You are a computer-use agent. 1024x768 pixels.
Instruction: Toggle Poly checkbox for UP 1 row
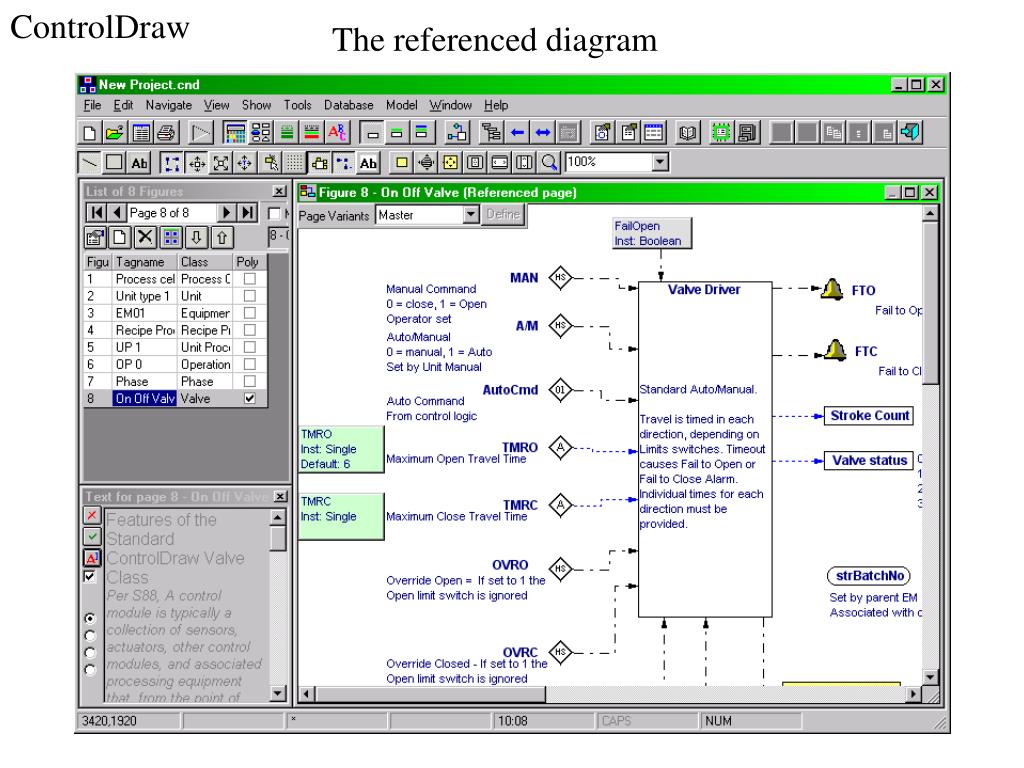[x=249, y=347]
